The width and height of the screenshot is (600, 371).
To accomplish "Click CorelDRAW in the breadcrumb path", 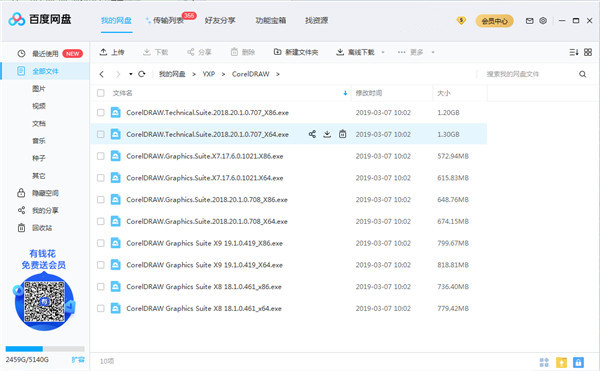I will (x=251, y=74).
